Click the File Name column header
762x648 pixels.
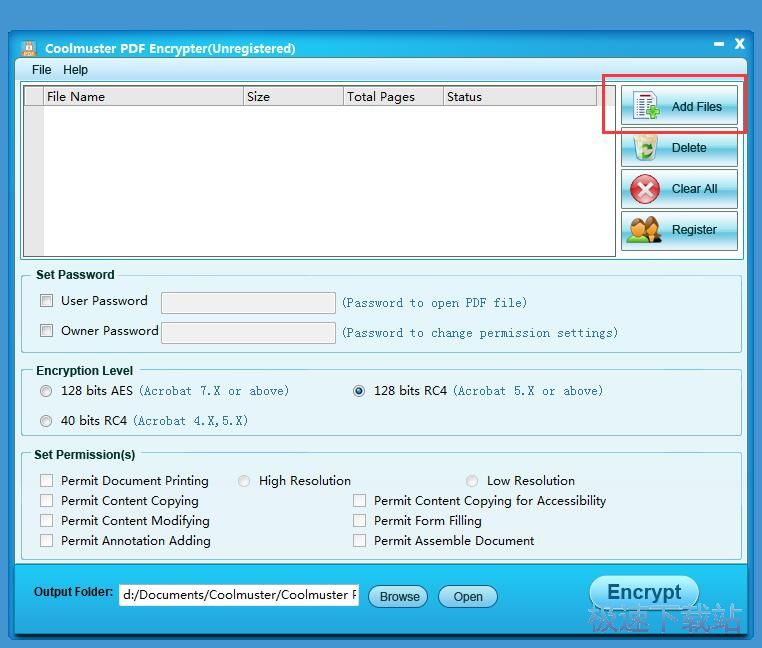coord(143,97)
